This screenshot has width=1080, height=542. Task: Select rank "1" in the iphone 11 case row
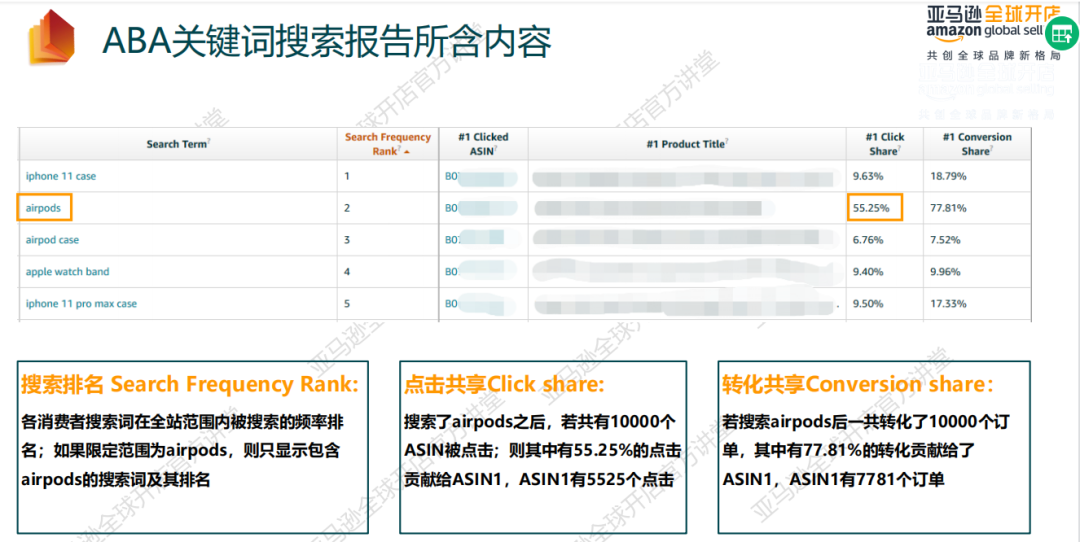(347, 176)
